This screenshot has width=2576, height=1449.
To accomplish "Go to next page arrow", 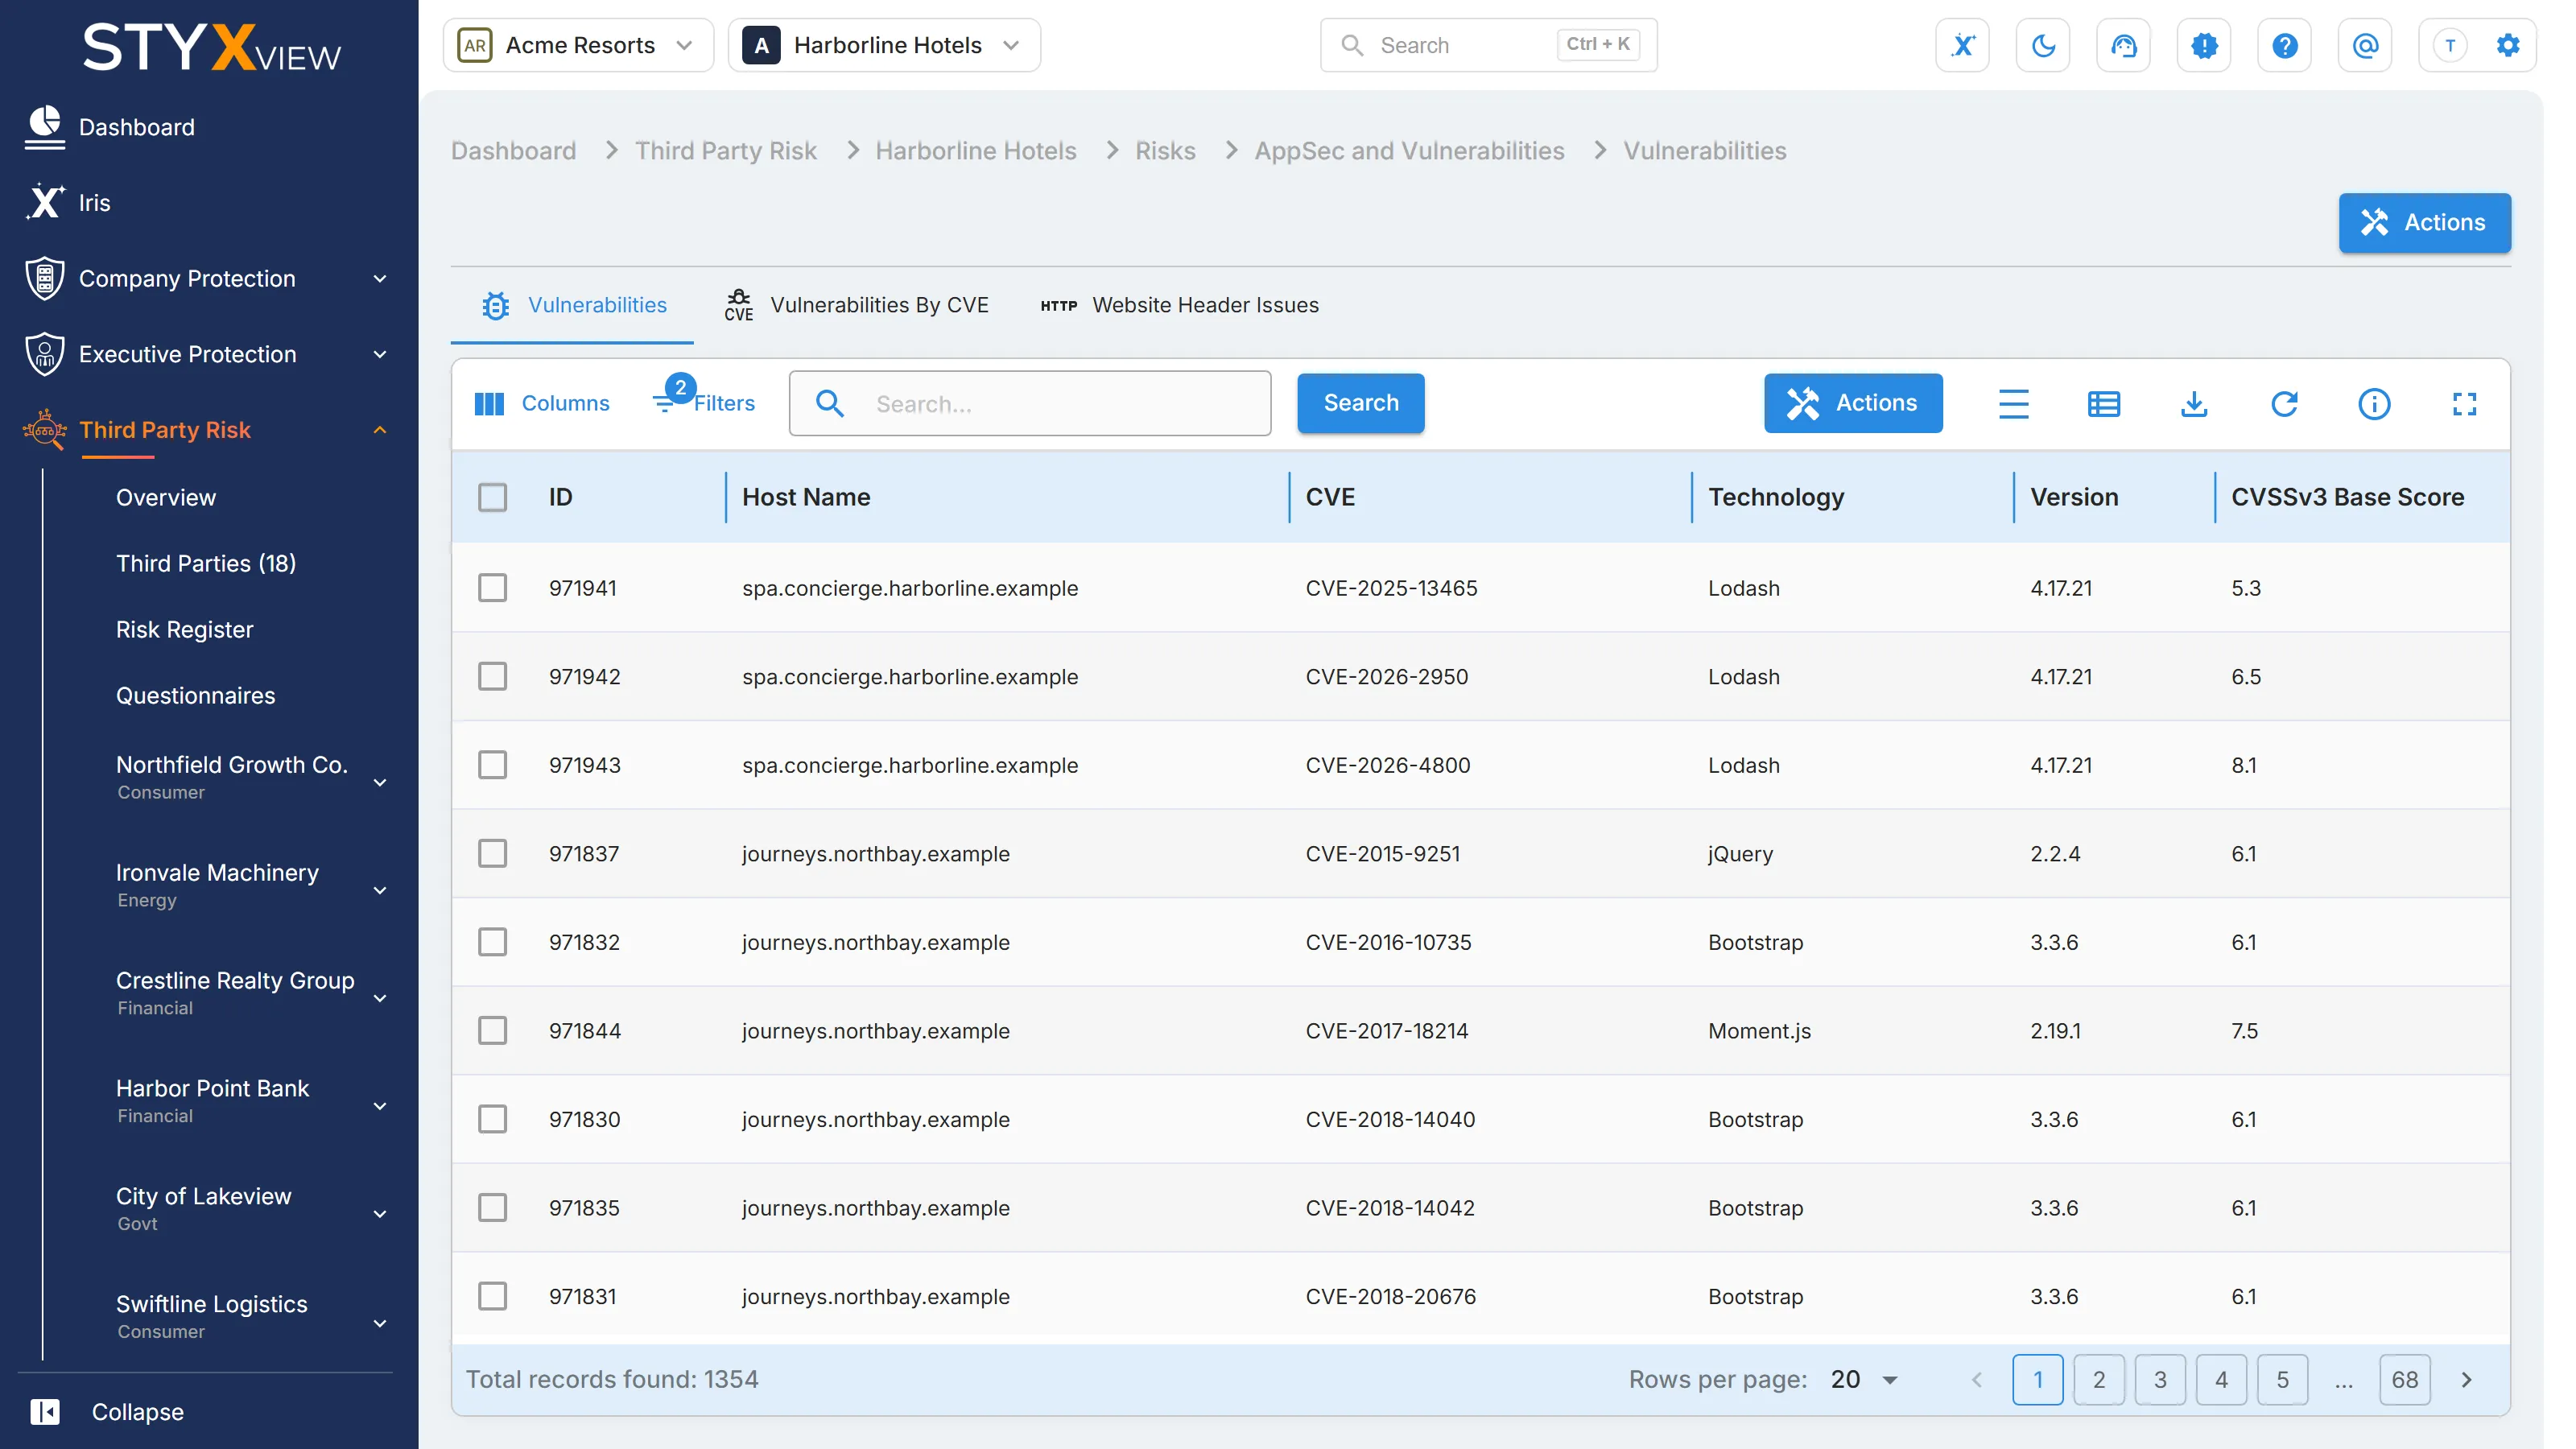I will [x=2466, y=1380].
